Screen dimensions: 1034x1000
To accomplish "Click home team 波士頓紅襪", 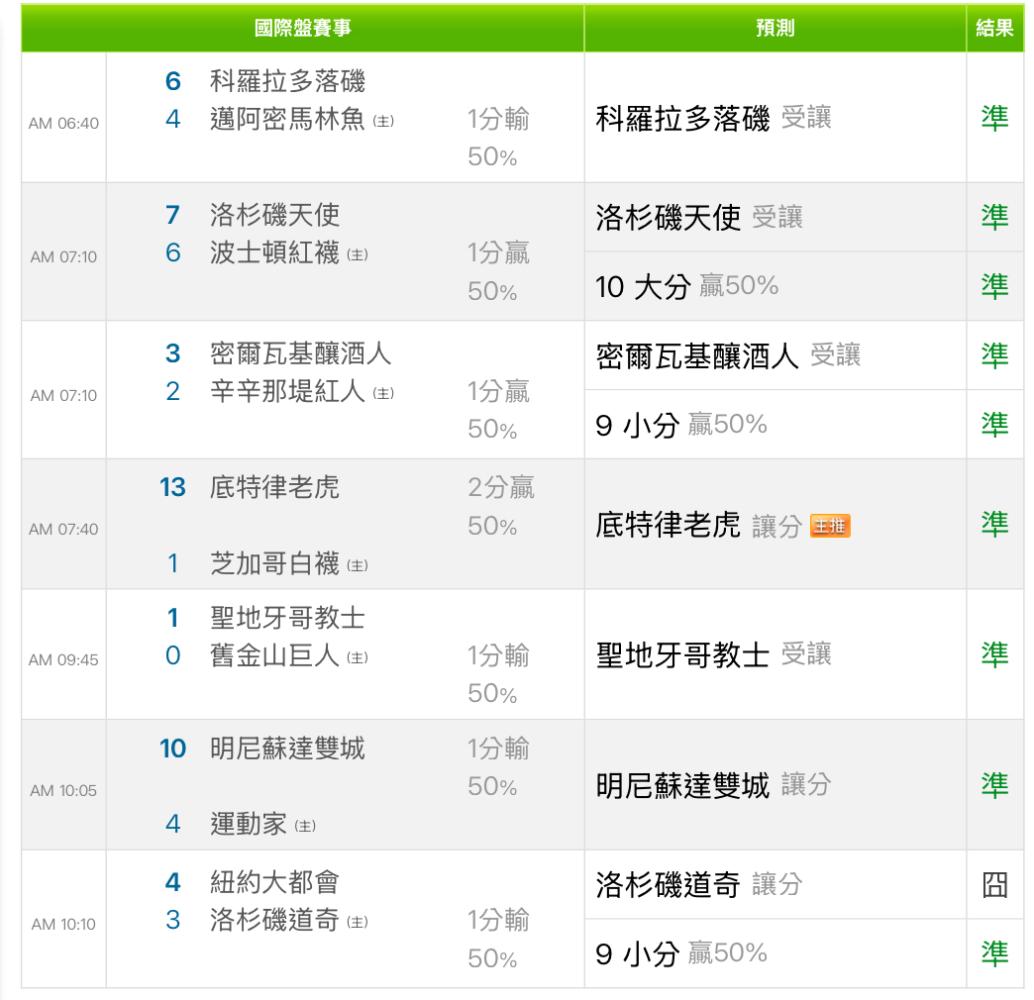I will point(274,253).
